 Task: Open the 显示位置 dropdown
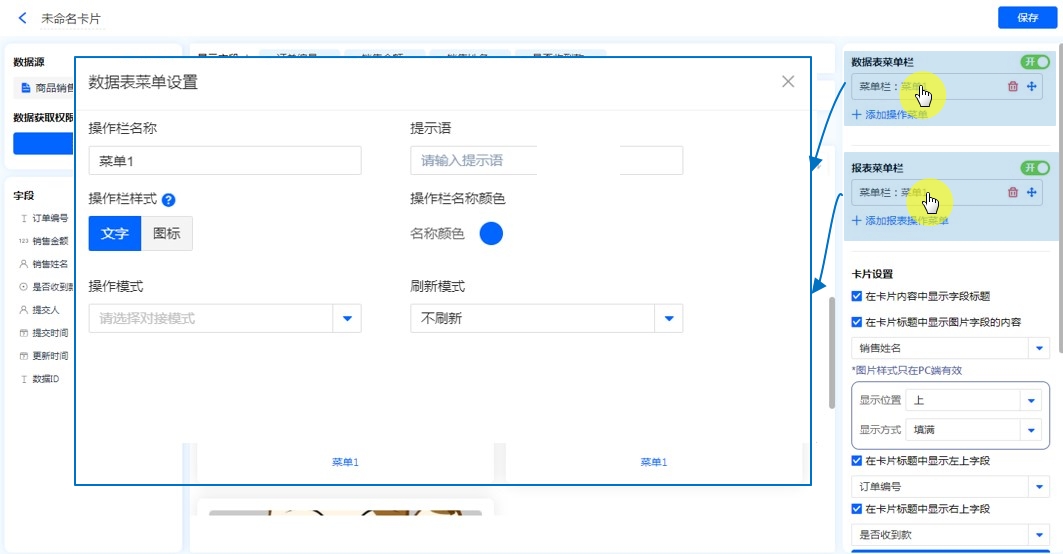(1031, 400)
